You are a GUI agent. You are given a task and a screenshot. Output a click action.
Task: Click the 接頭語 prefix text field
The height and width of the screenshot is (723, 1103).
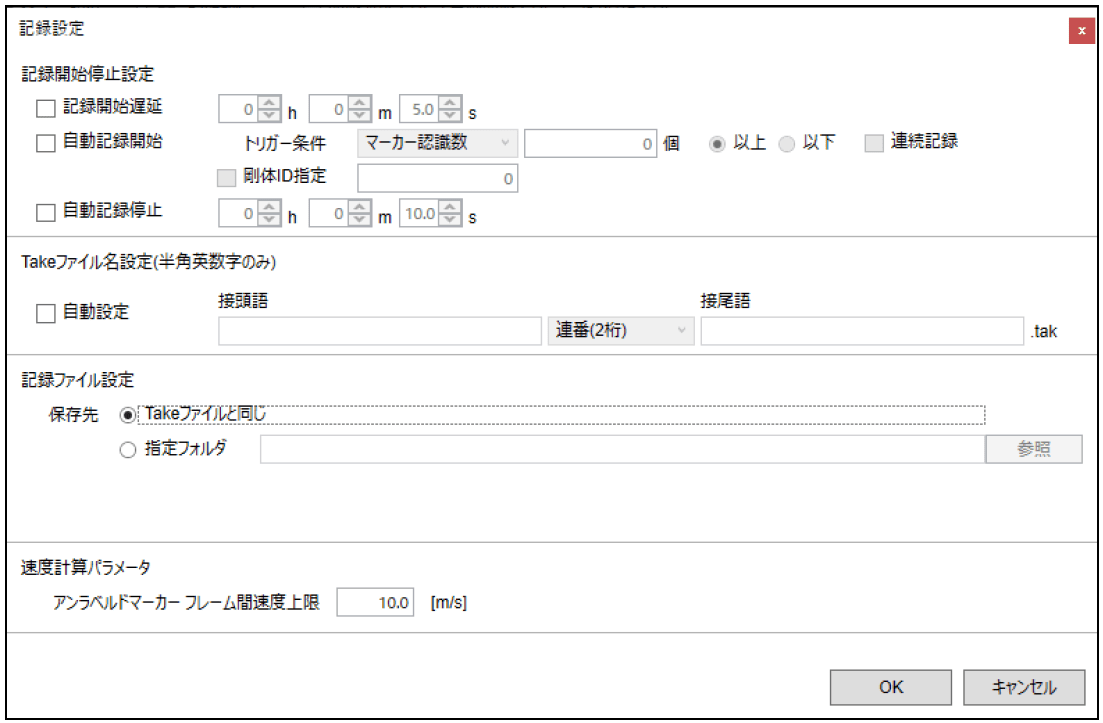click(x=380, y=331)
